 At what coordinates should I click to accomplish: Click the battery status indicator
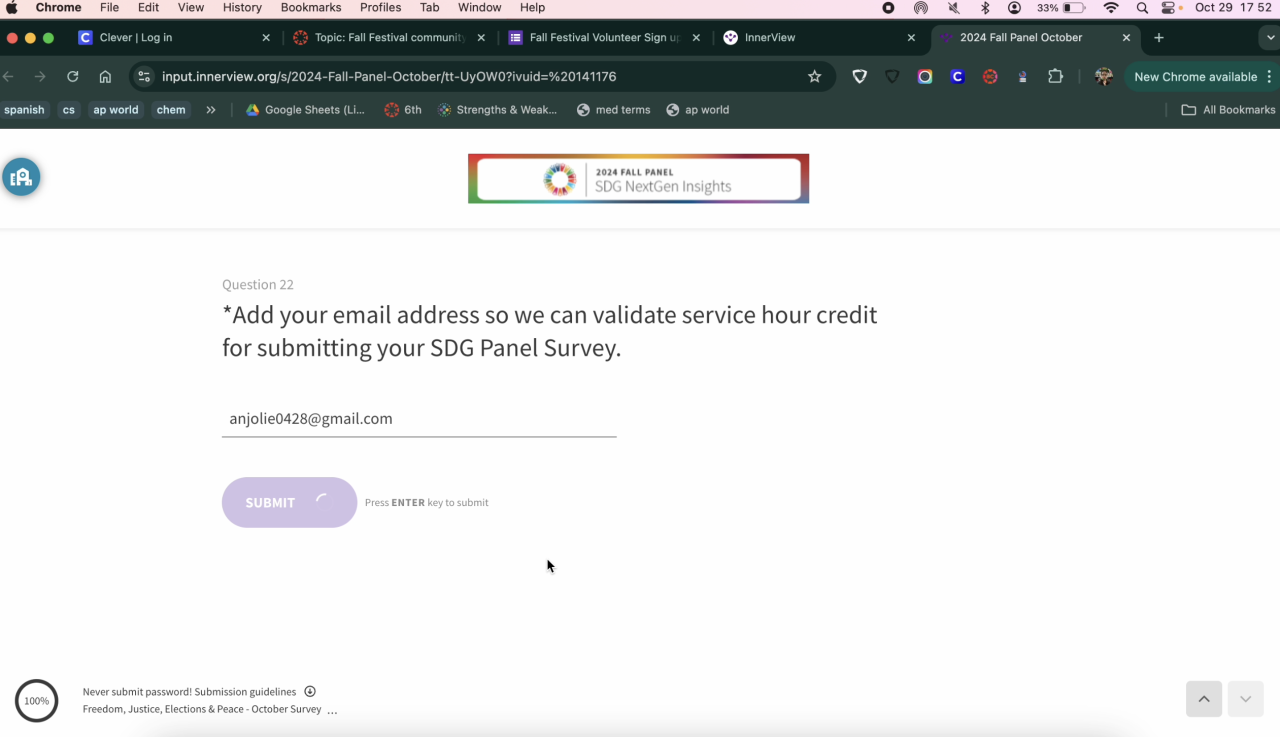1061,7
